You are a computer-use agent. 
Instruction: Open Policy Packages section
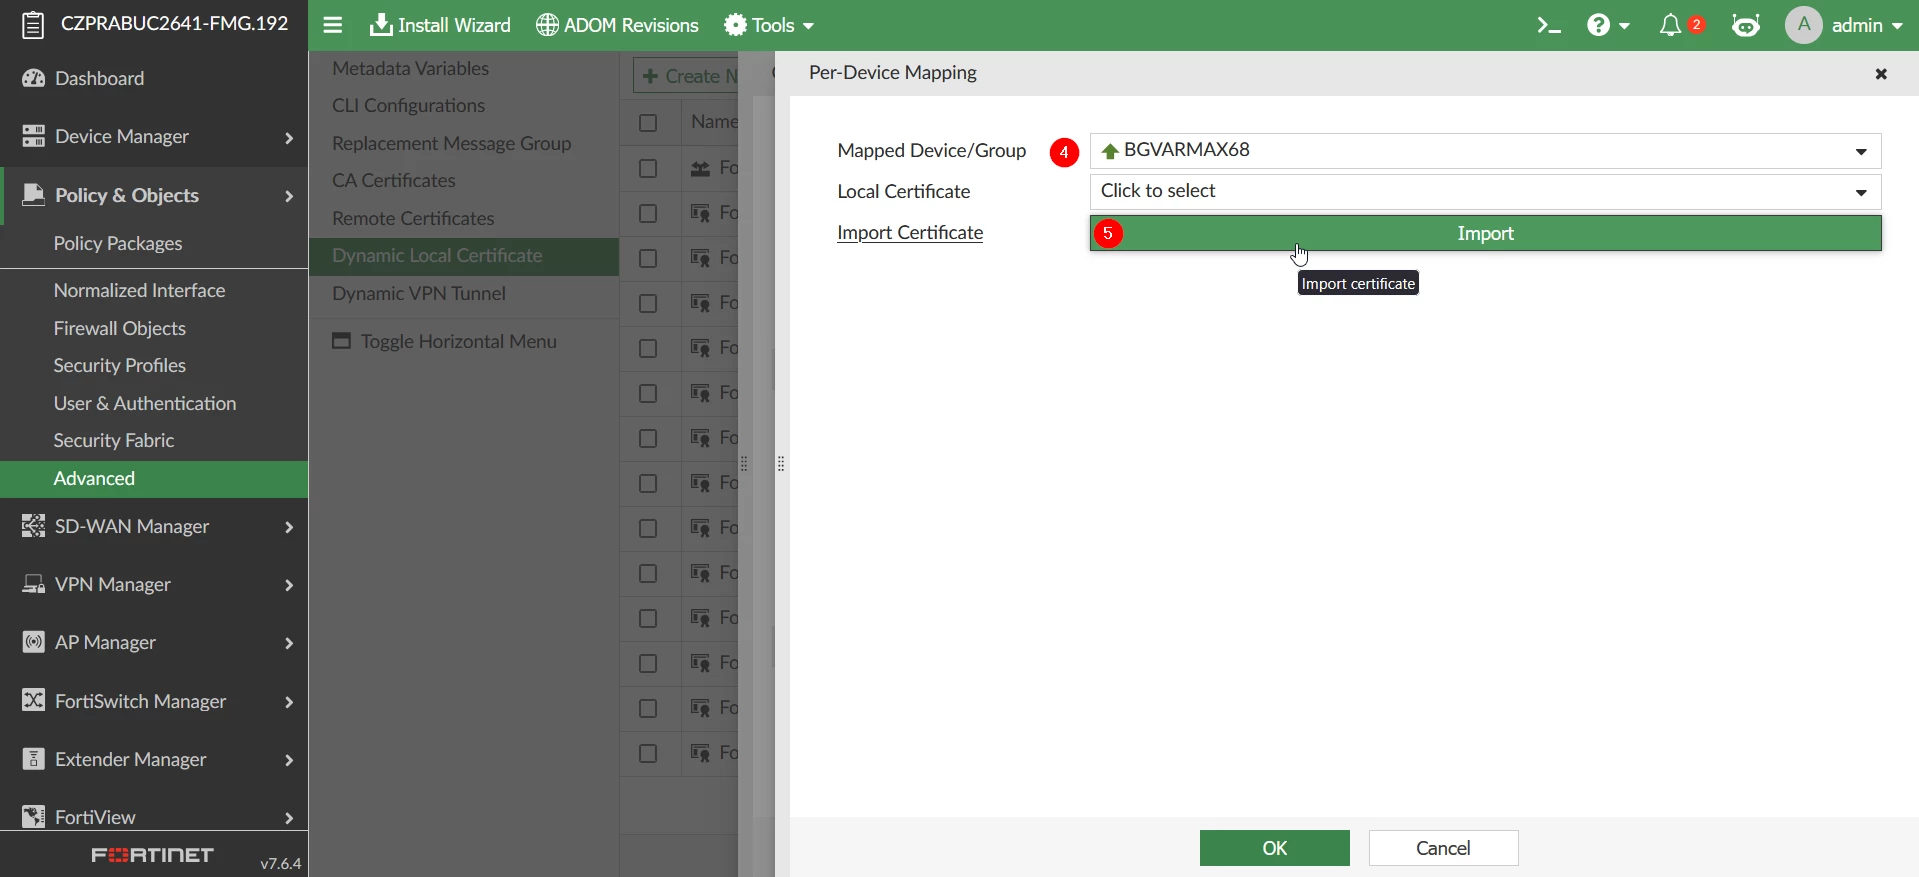118,243
